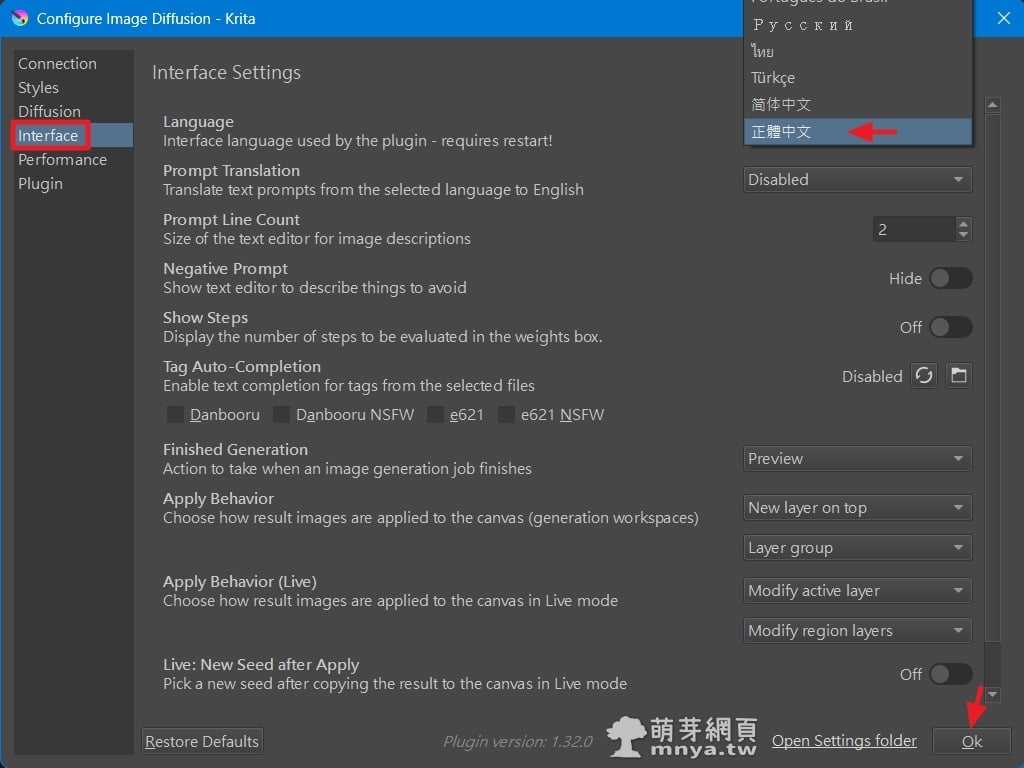1024x768 pixels.
Task: Expand the Modify active layer dropdown
Action: (x=857, y=591)
